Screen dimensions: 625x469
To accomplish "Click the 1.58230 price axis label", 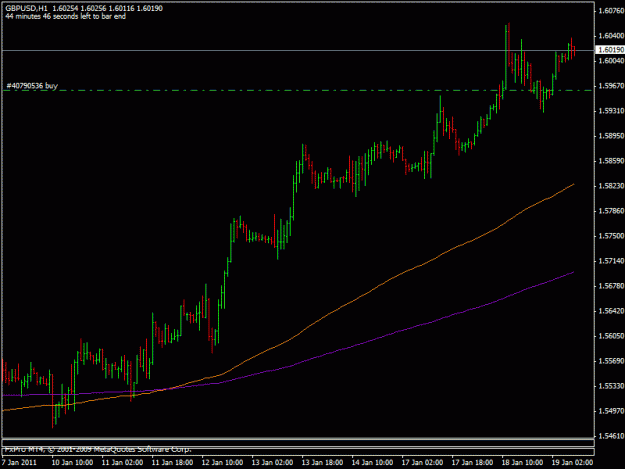I will pyautogui.click(x=611, y=186).
